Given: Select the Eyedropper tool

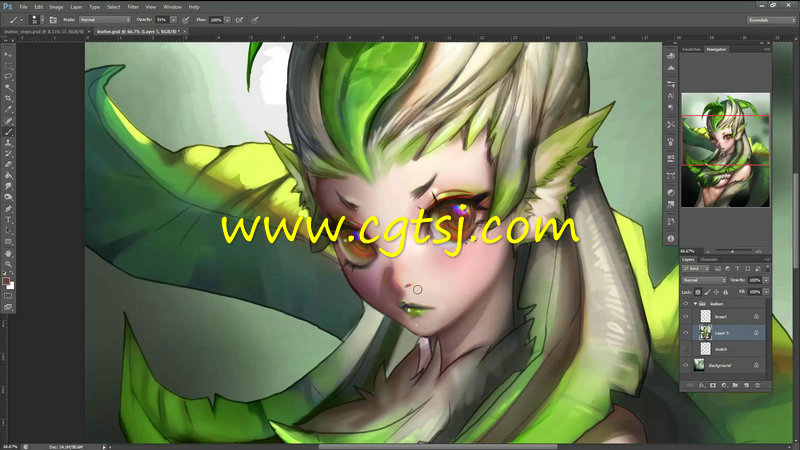Looking at the screenshot, I should [x=8, y=109].
